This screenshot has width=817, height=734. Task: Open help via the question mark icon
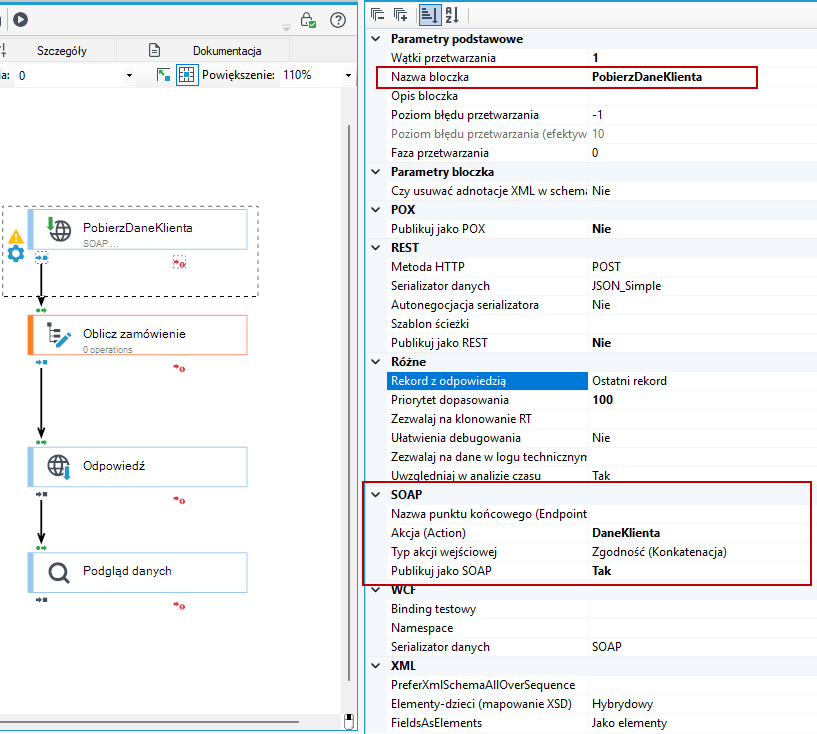coord(338,20)
